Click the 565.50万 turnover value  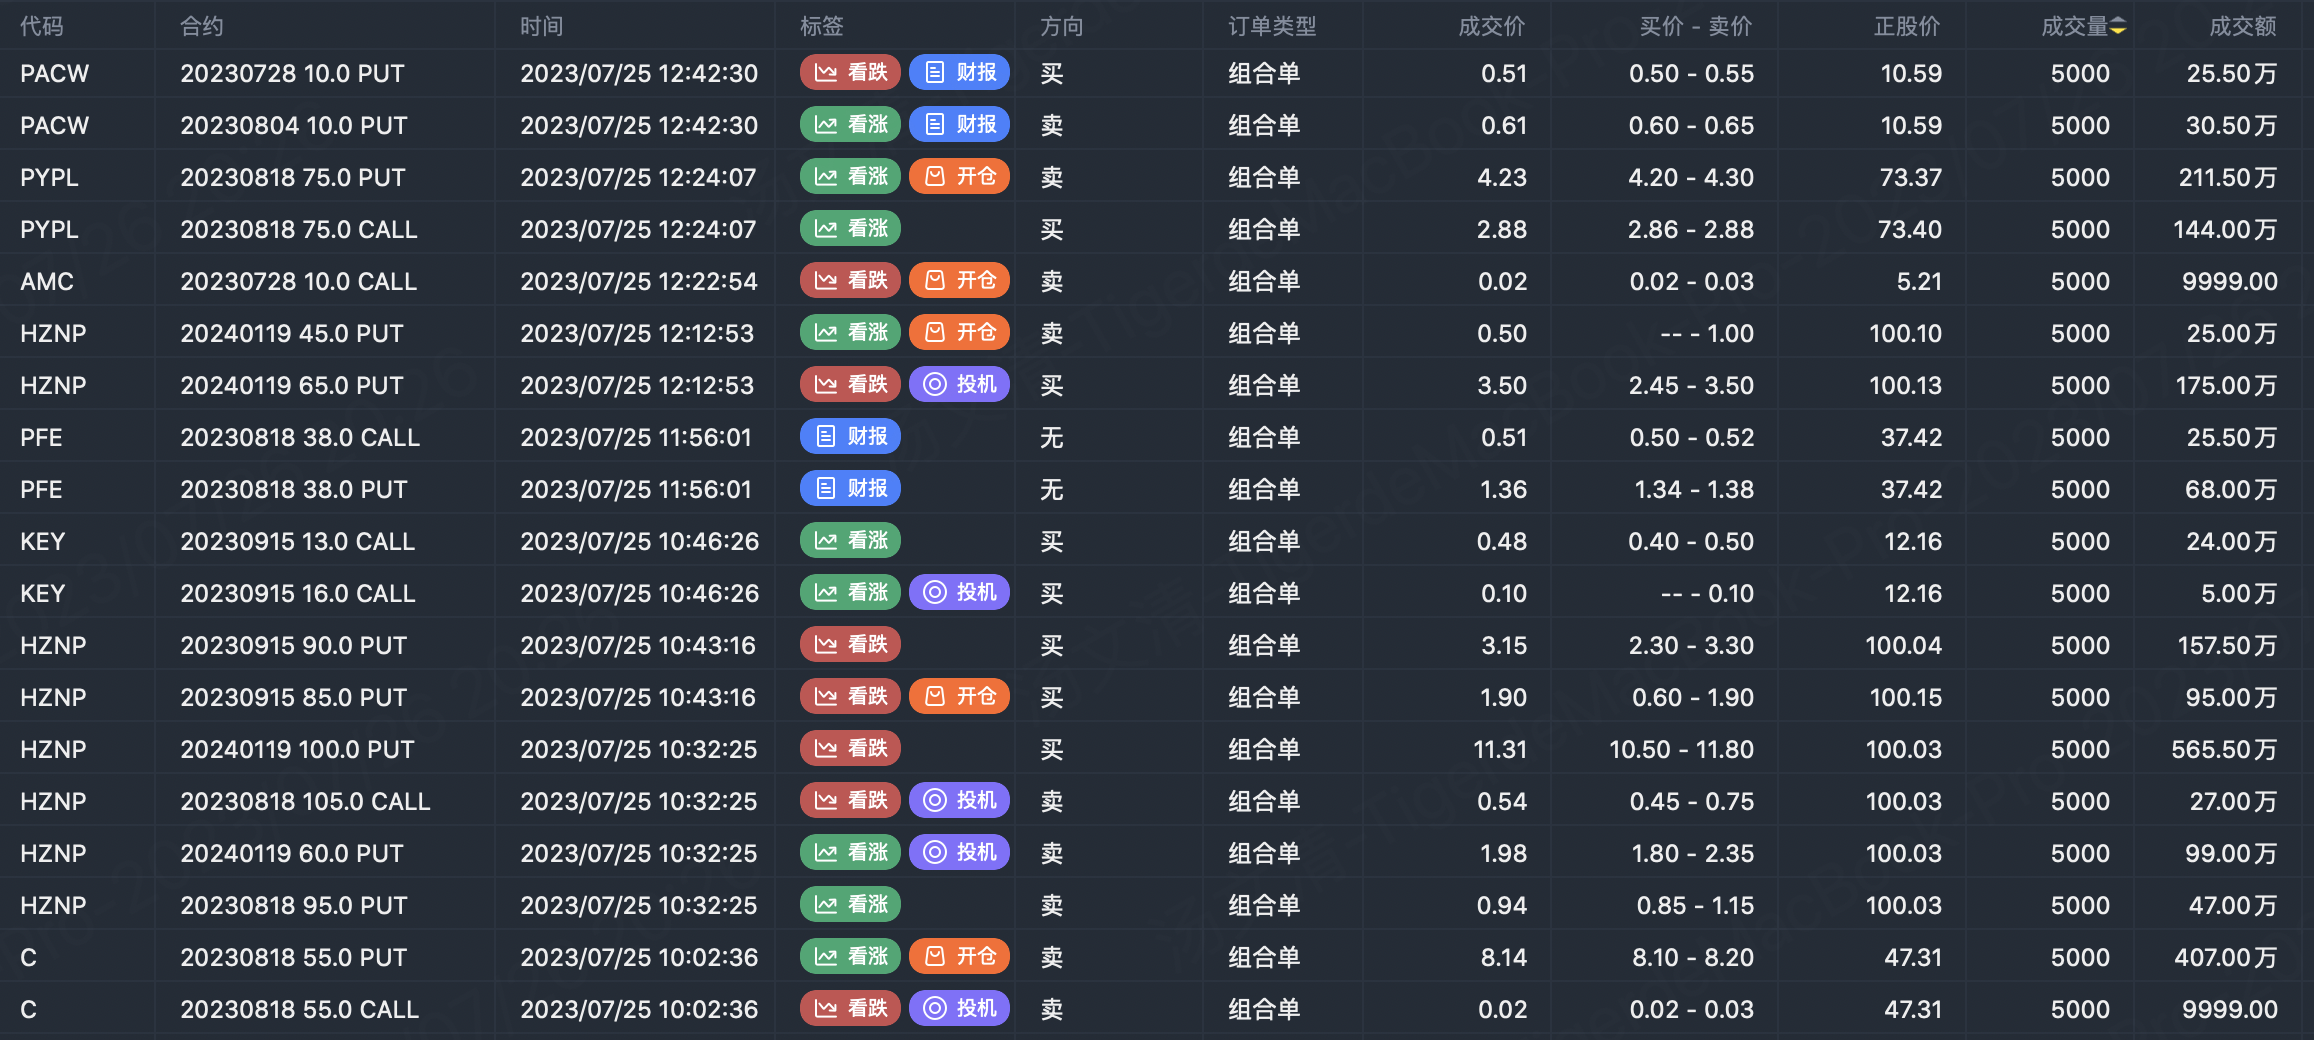tap(2224, 749)
